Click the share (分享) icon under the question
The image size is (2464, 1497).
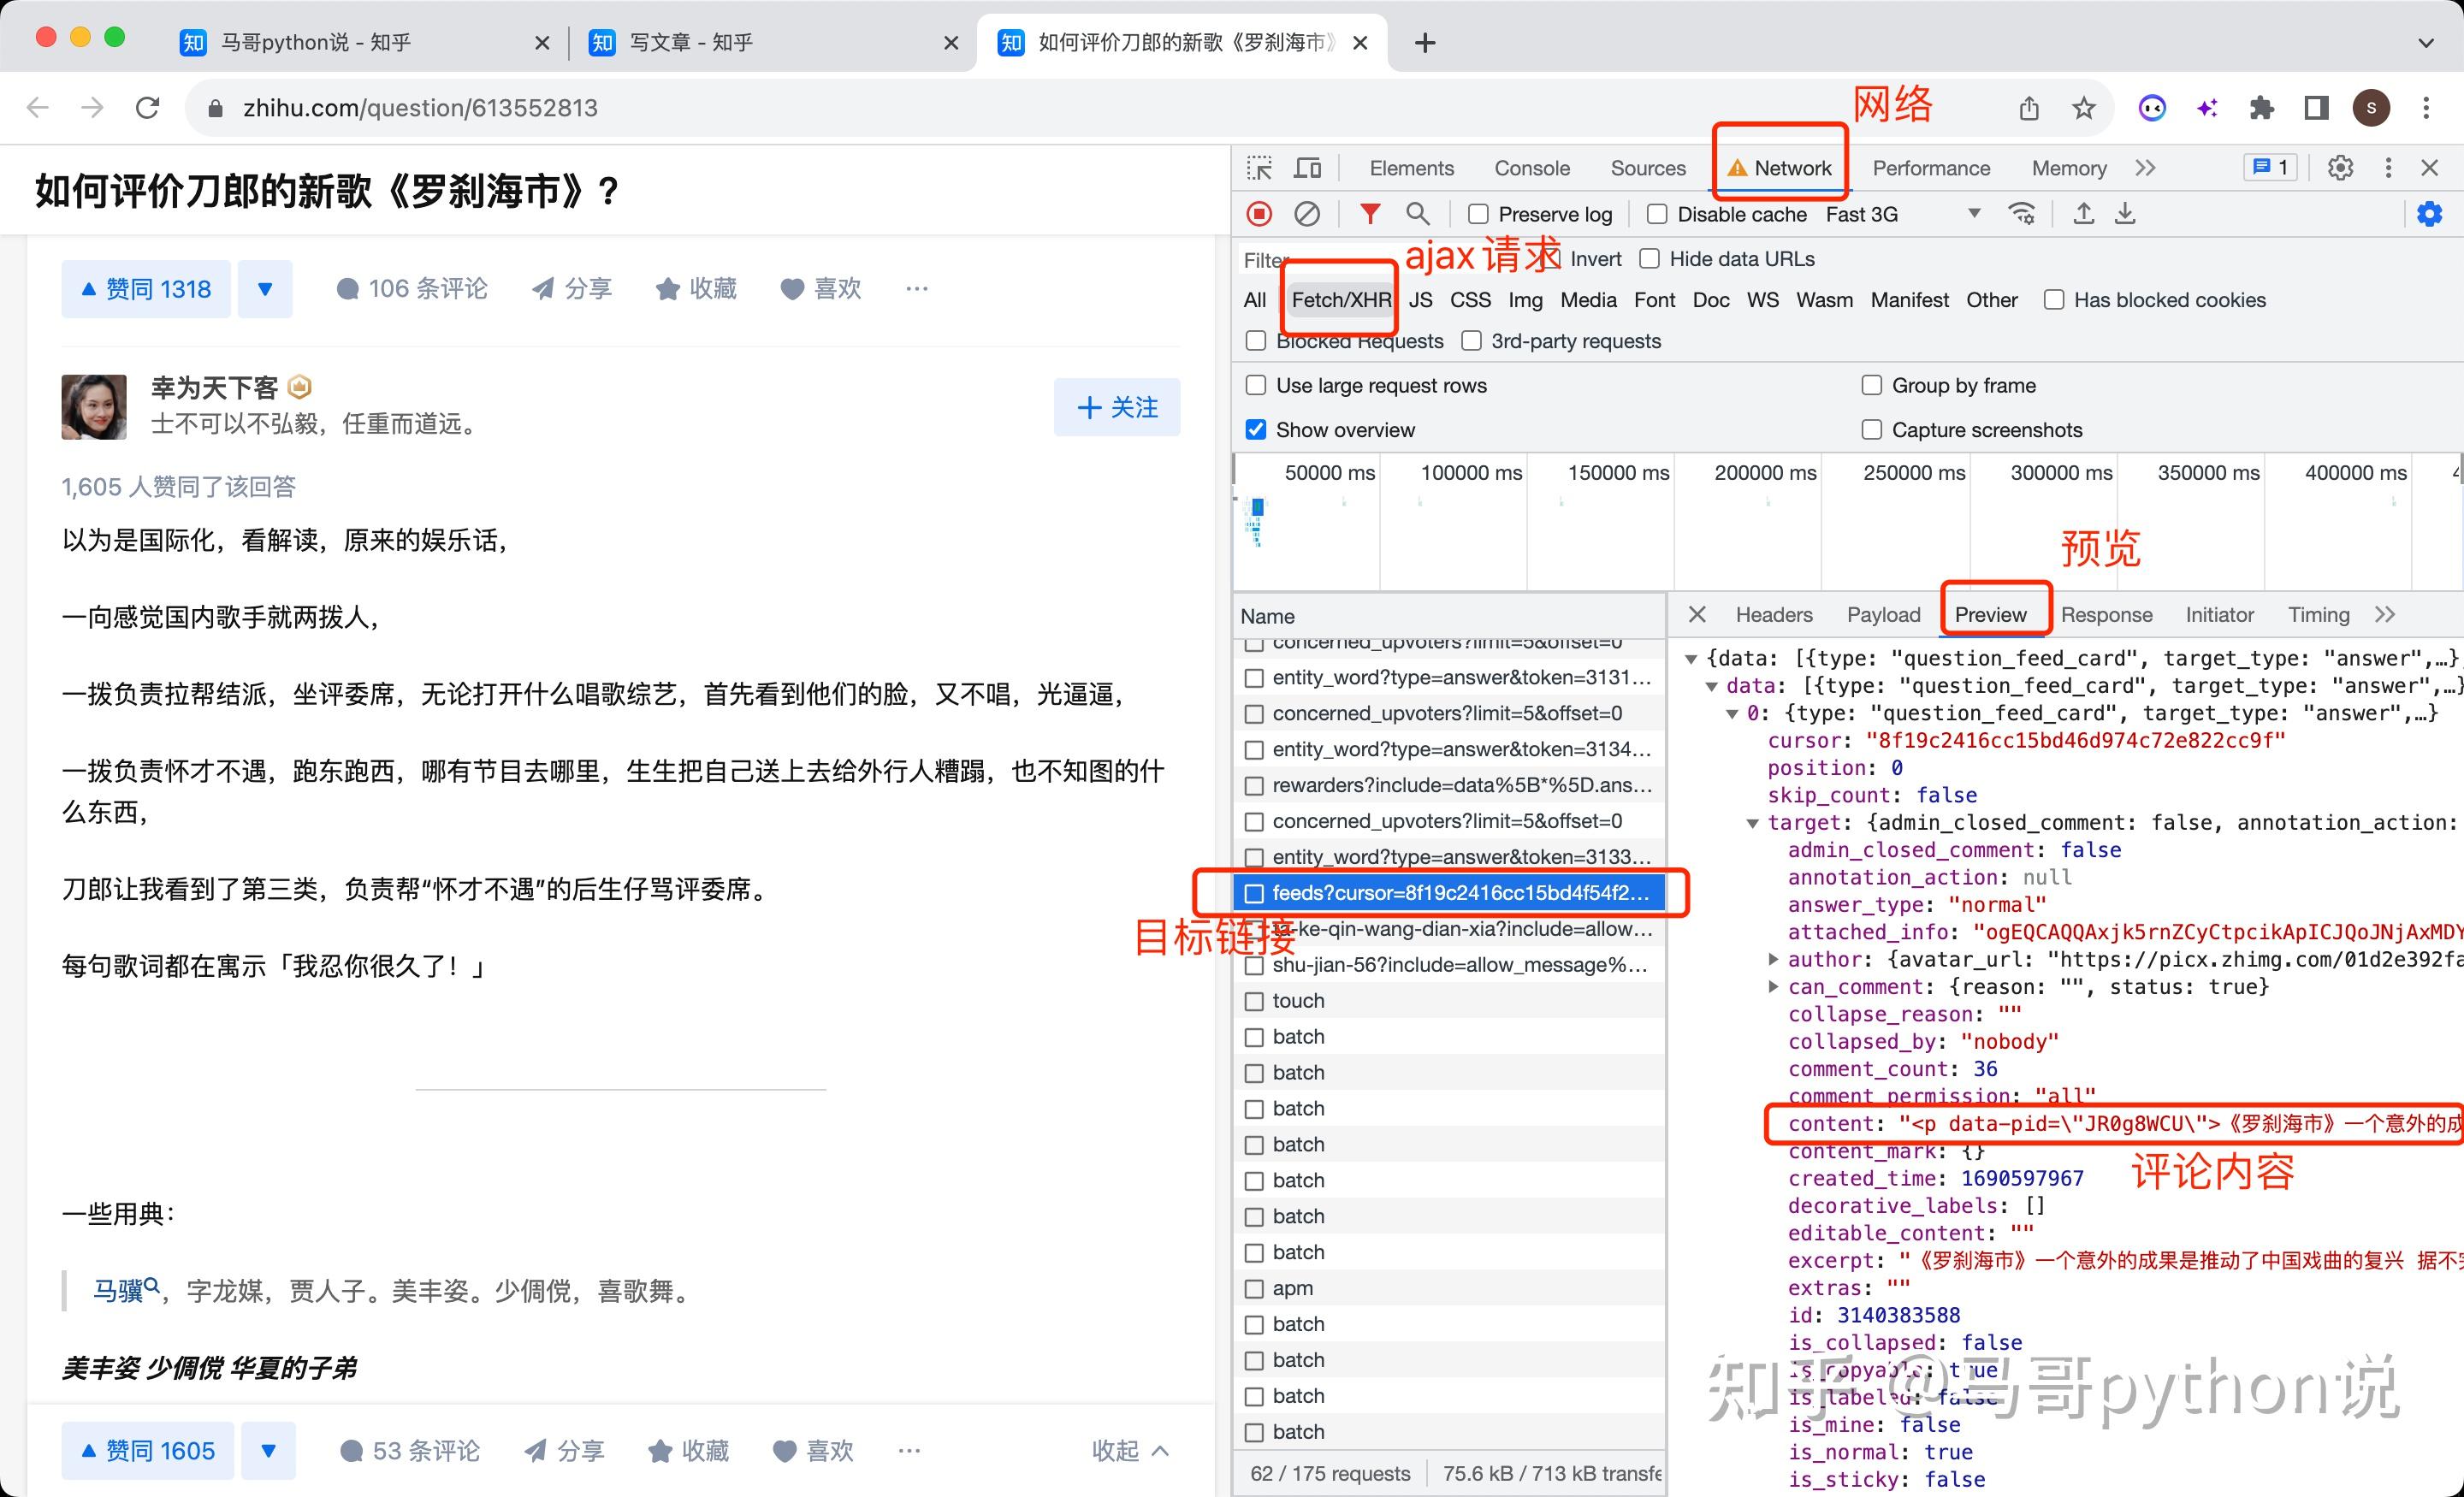coord(543,289)
